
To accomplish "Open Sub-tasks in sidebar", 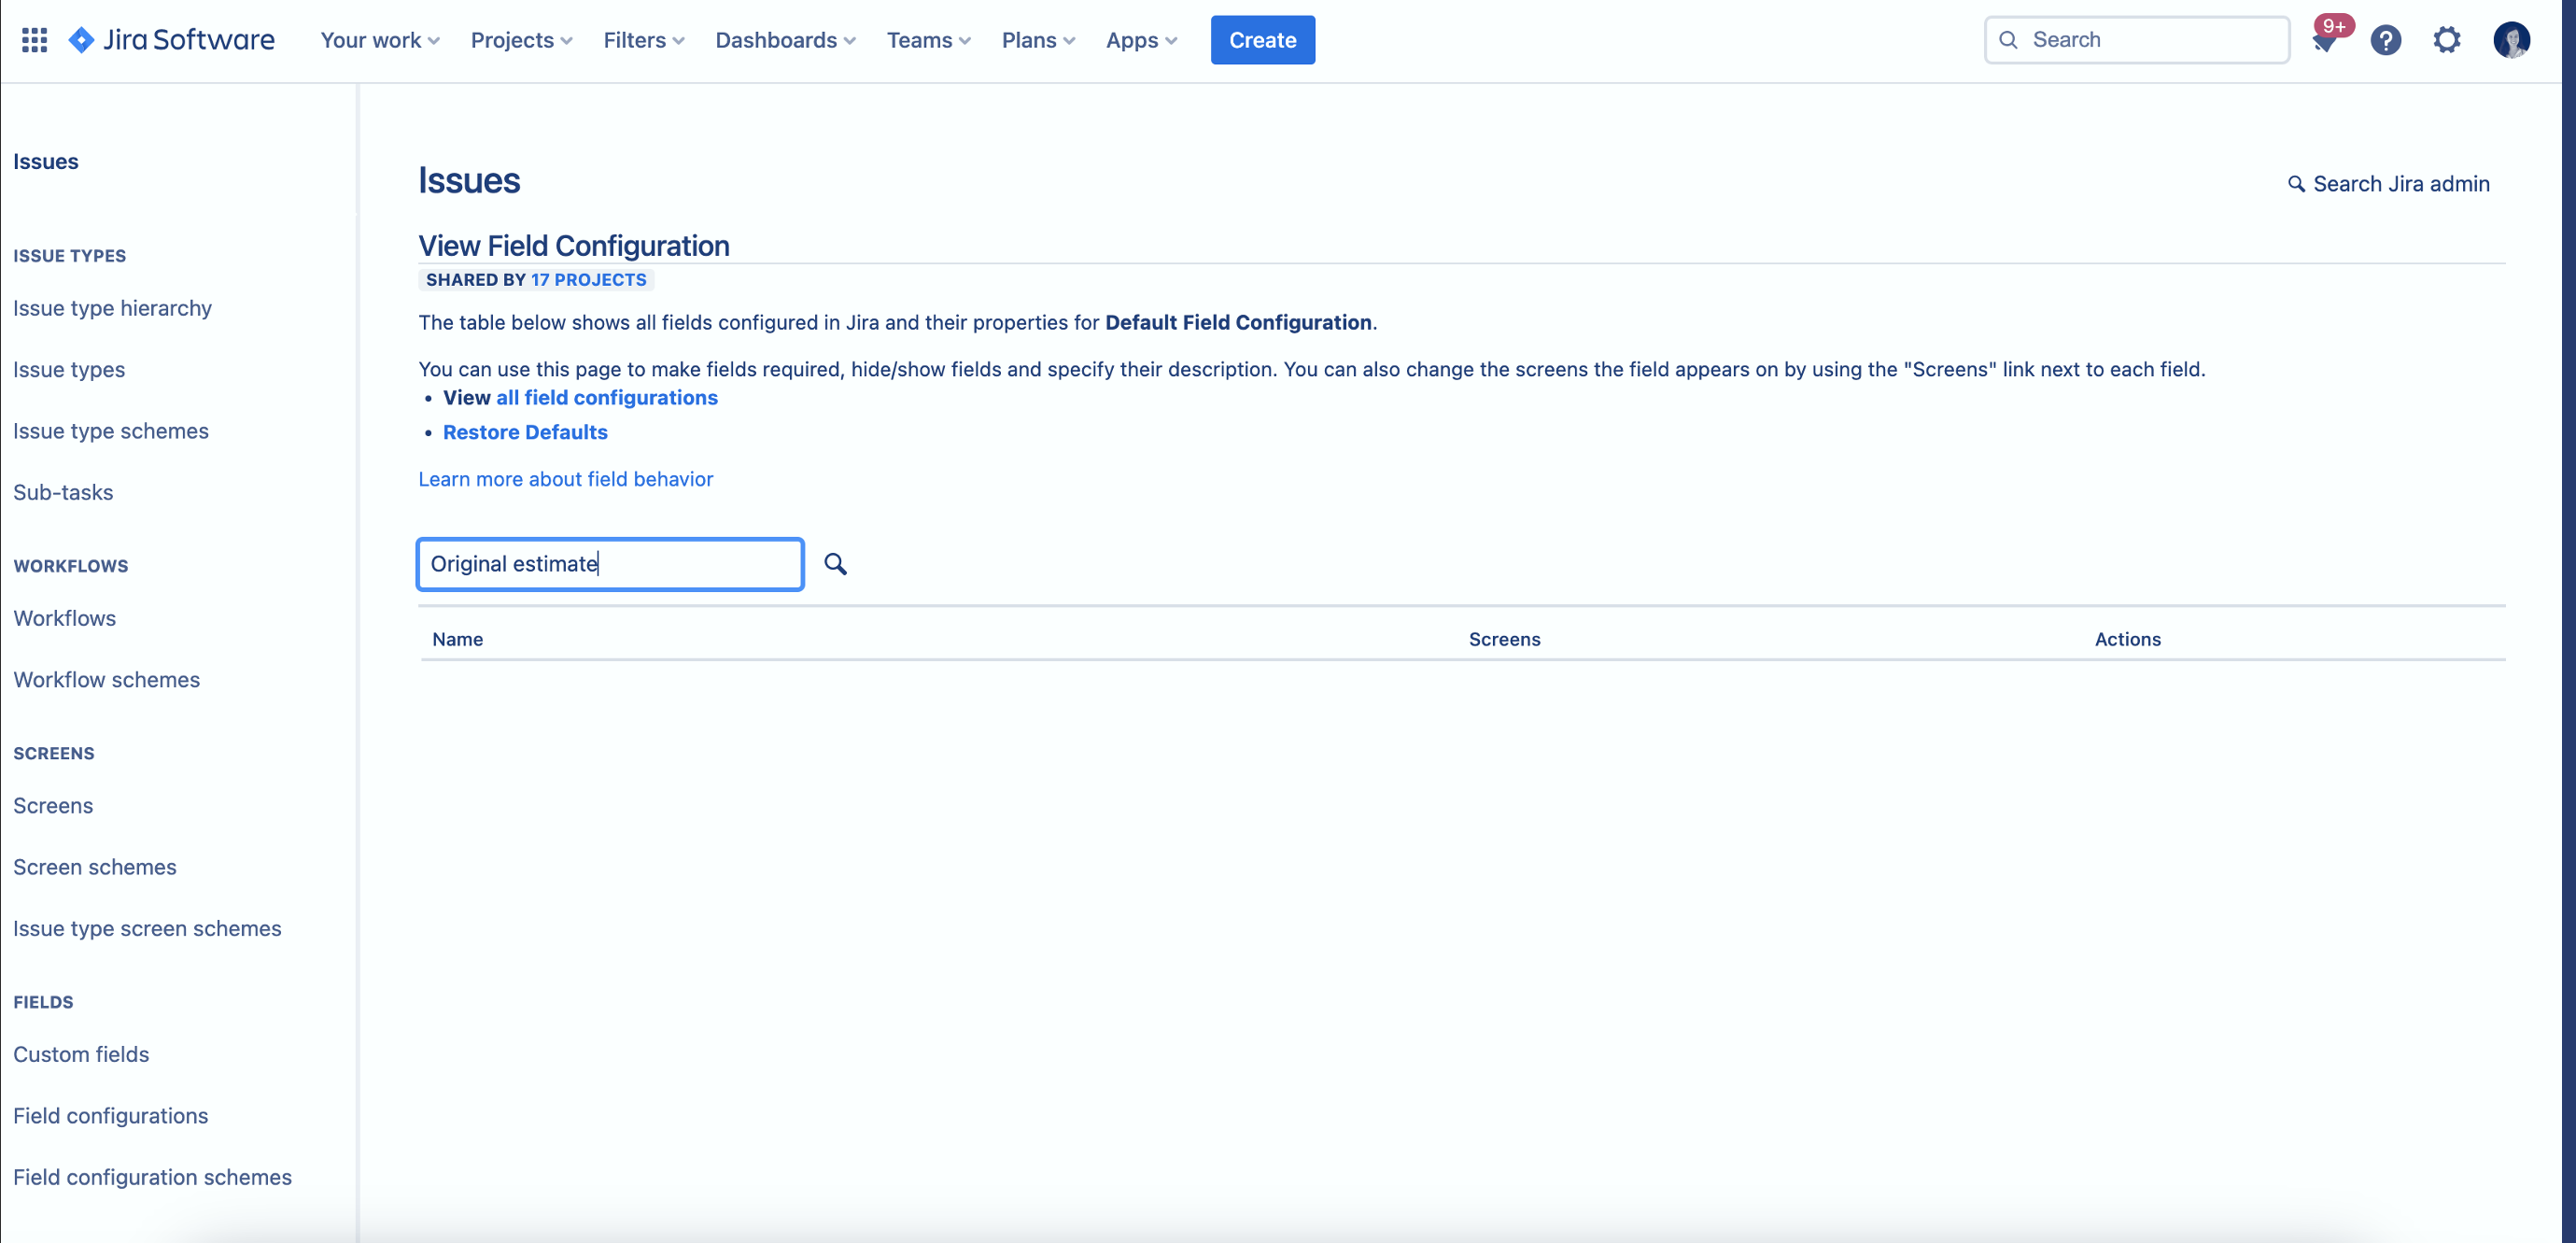I will [63, 493].
